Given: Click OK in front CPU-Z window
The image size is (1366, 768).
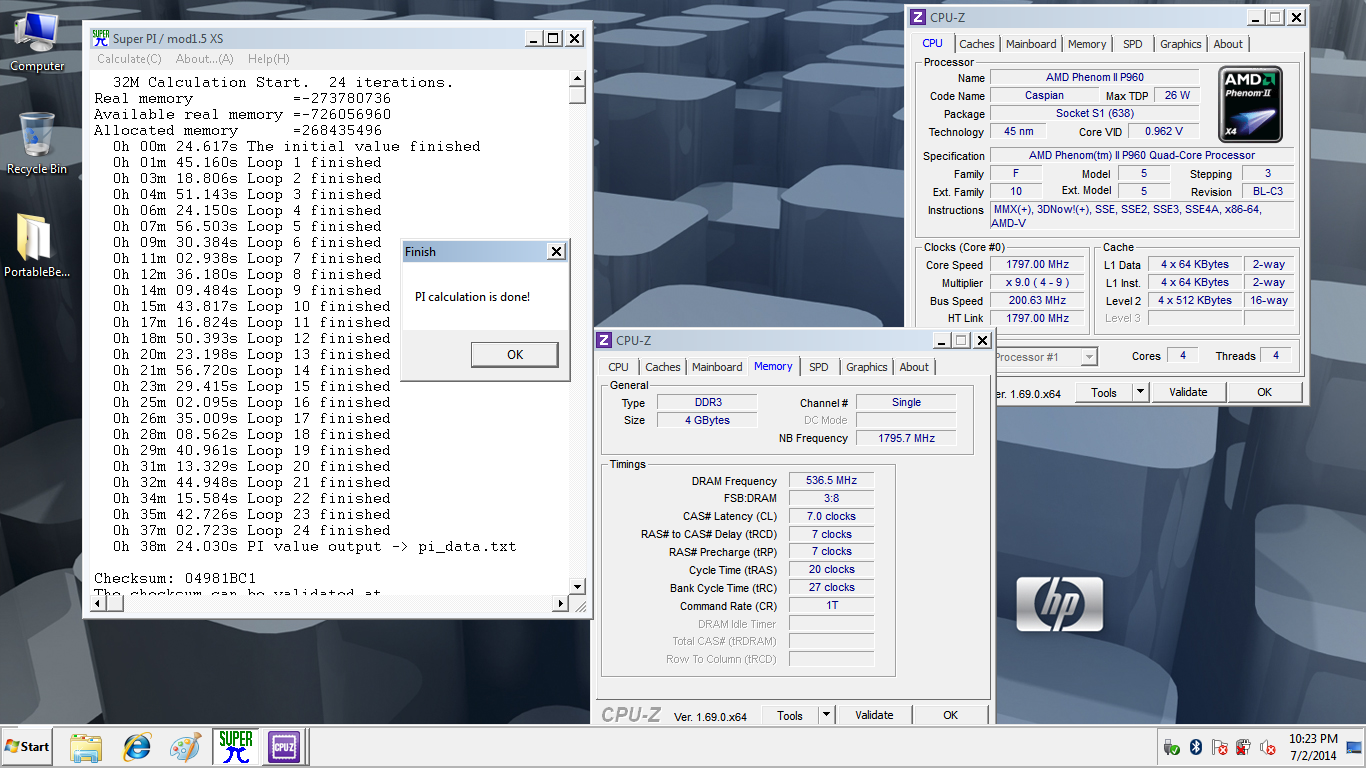Looking at the screenshot, I should tap(951, 715).
